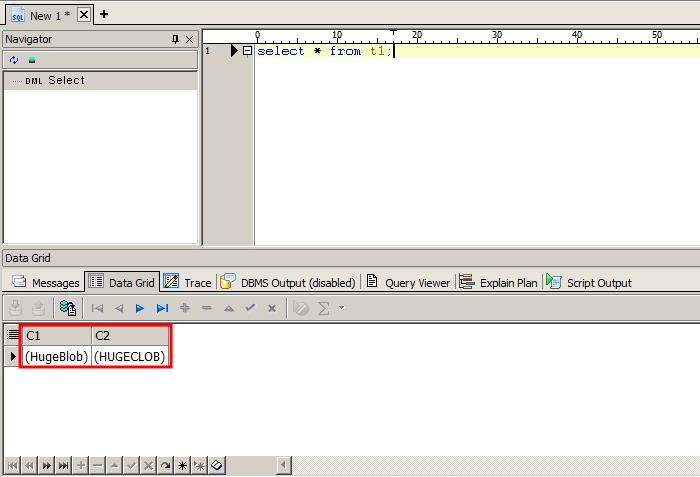Refresh the Navigator panel
700x477 pixels.
[x=13, y=60]
